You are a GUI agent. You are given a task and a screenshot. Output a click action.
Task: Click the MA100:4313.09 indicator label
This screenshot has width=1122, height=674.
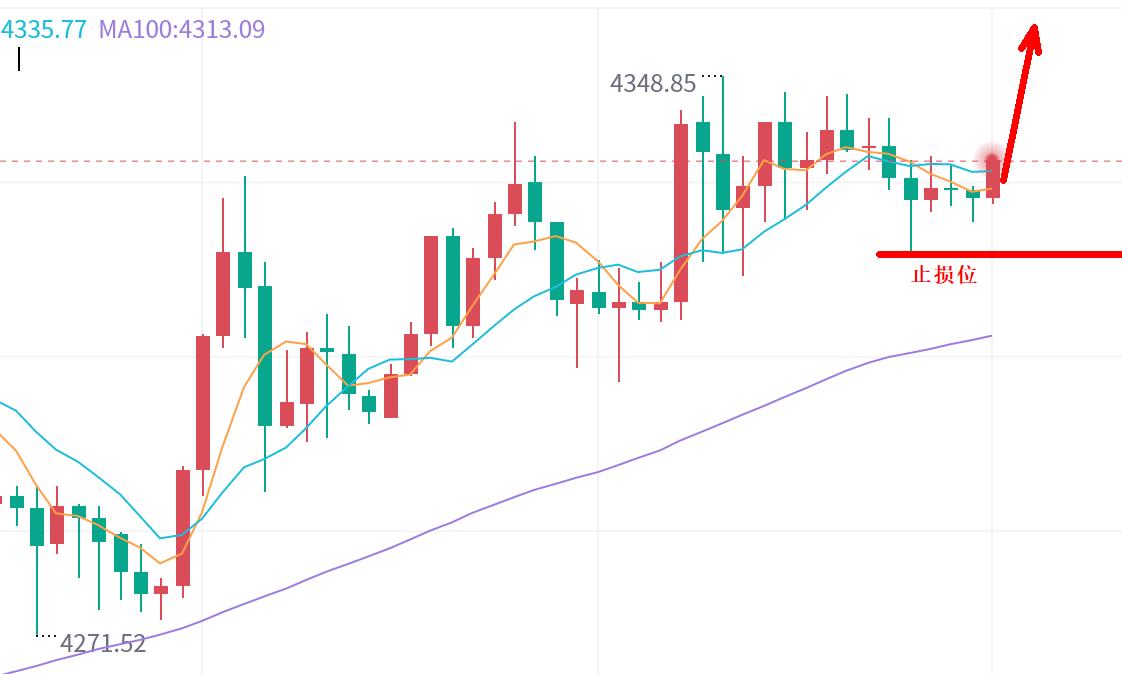pos(181,29)
